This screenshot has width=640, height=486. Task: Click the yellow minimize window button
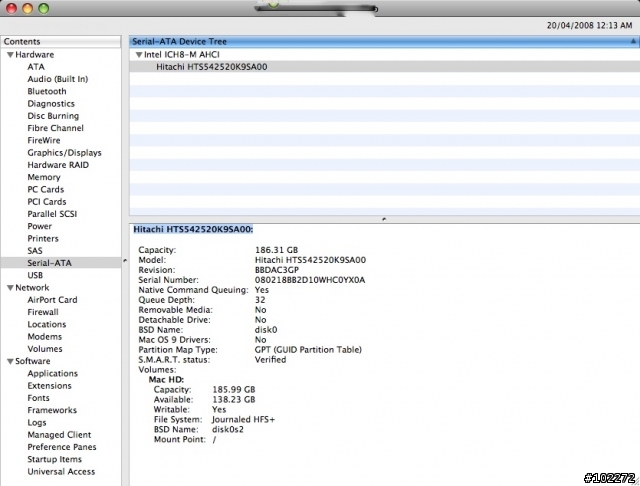[x=27, y=8]
